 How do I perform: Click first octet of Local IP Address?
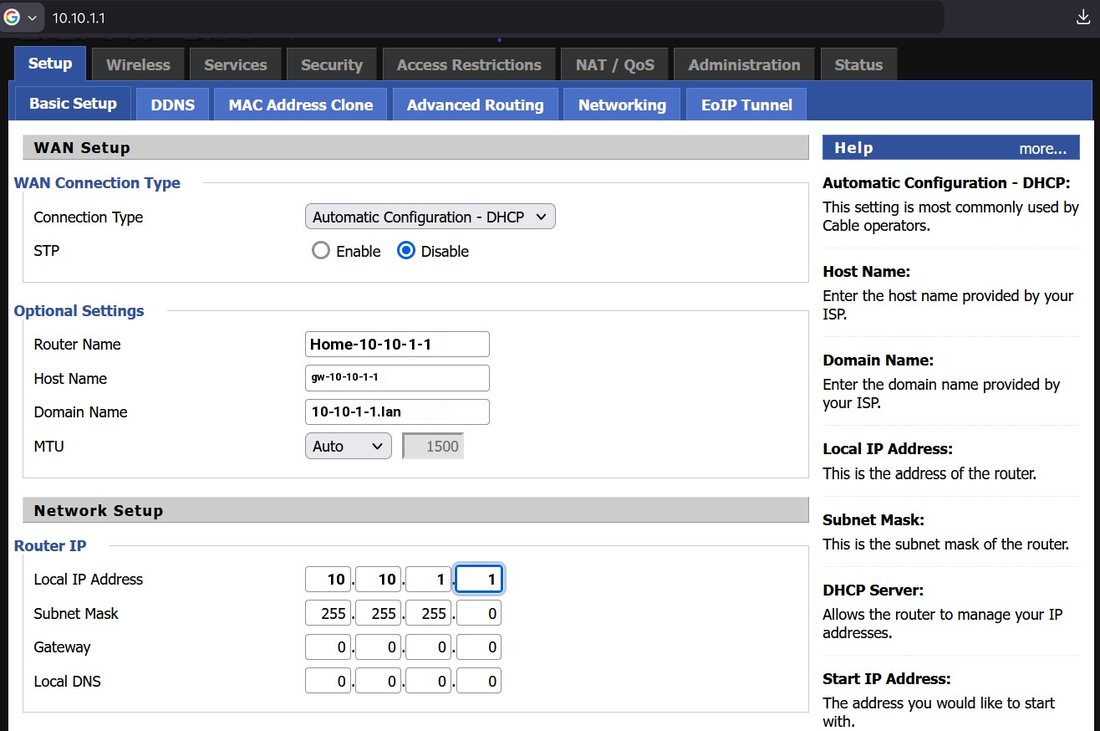pyautogui.click(x=328, y=579)
